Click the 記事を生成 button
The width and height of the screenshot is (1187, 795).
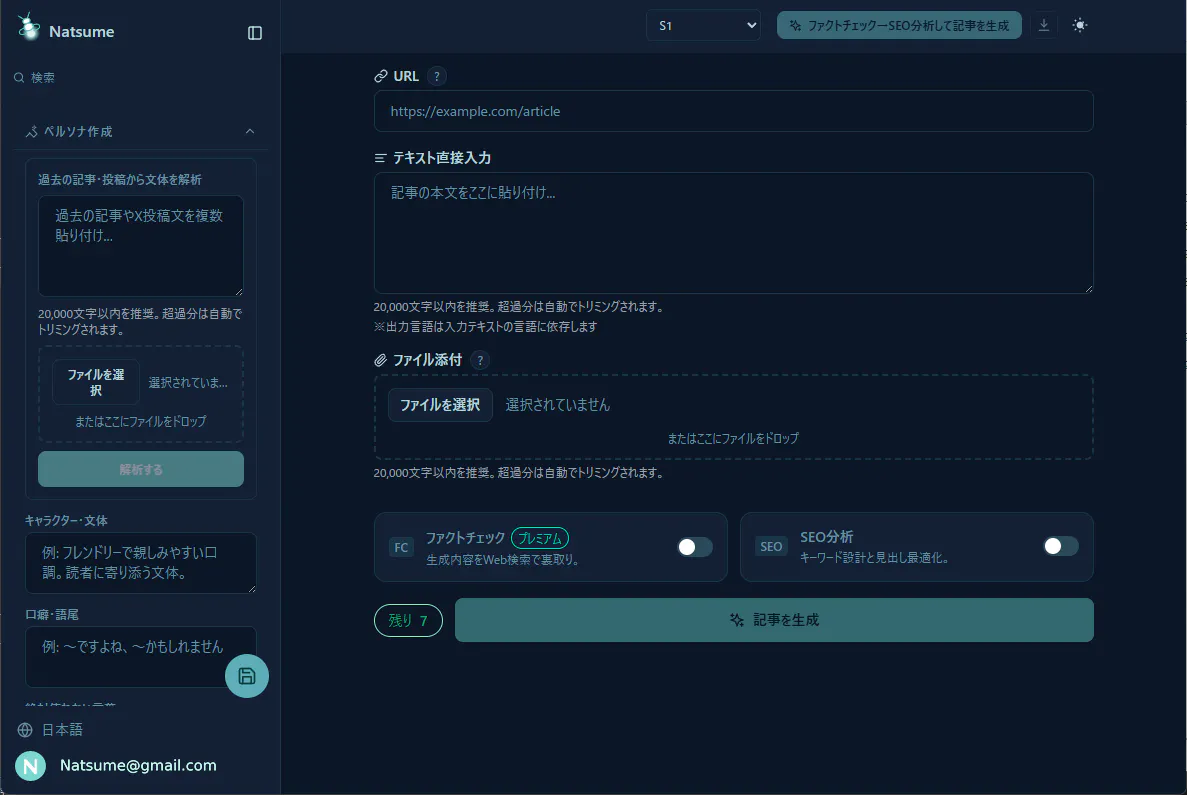(x=774, y=620)
